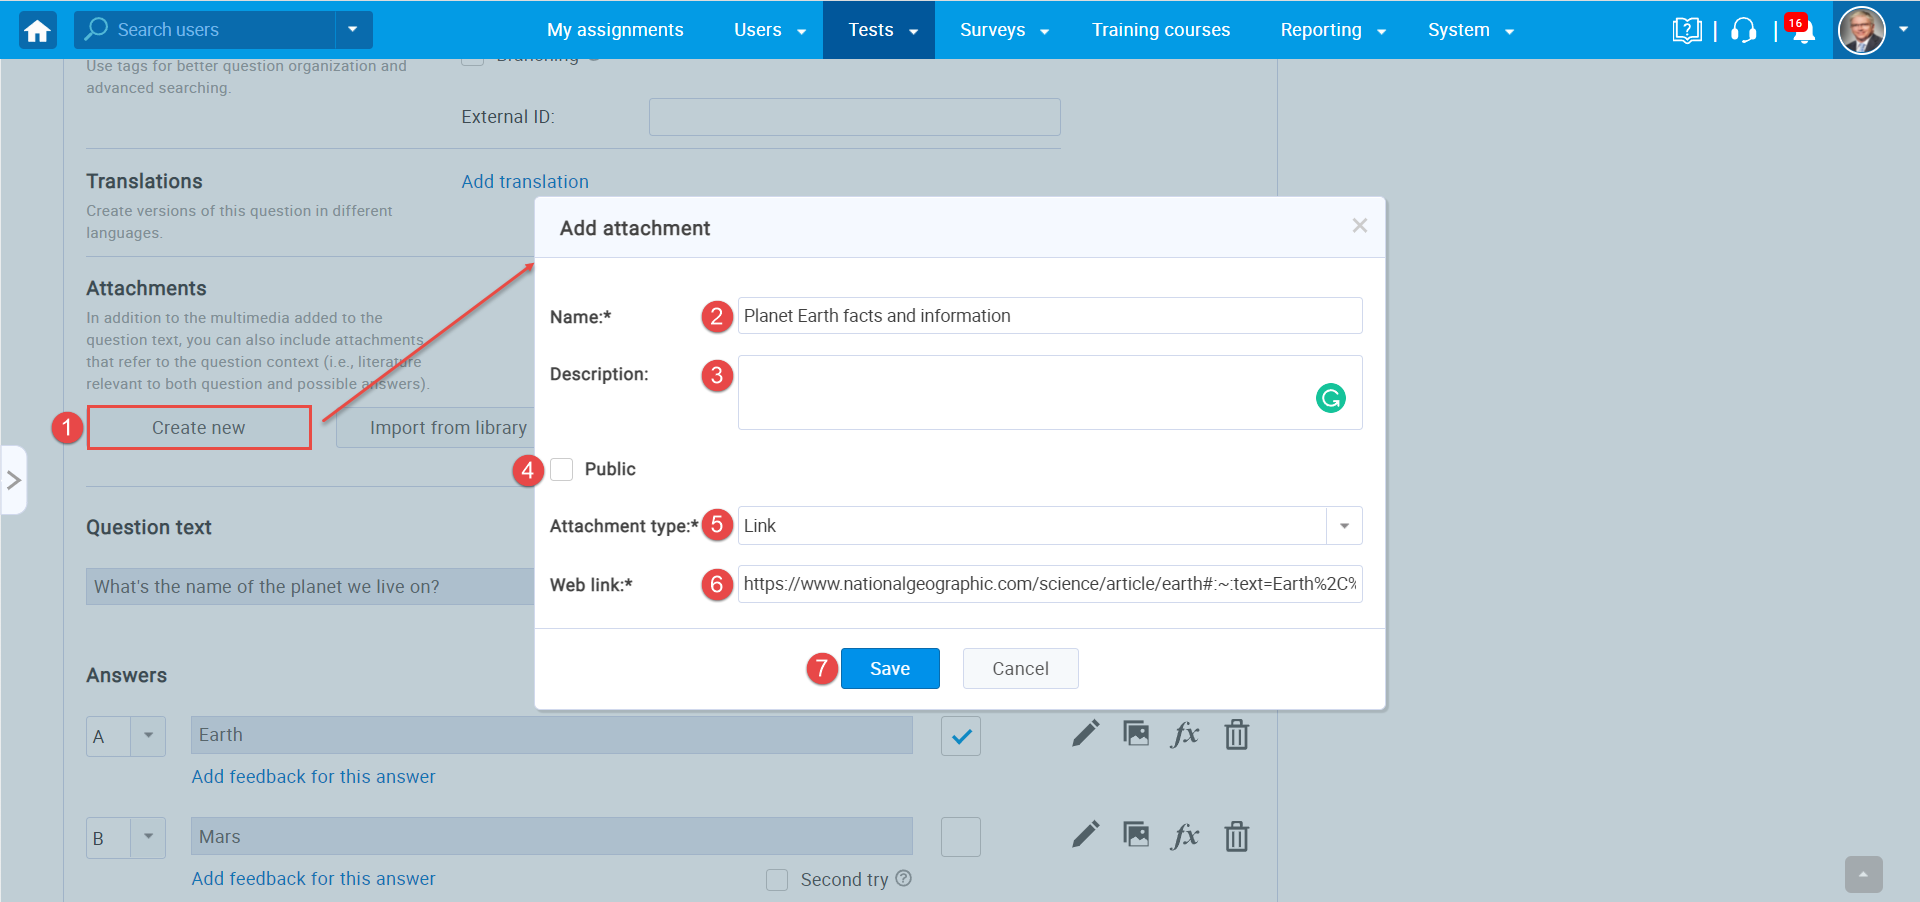Open the help book icon
The width and height of the screenshot is (1920, 902).
(x=1687, y=30)
